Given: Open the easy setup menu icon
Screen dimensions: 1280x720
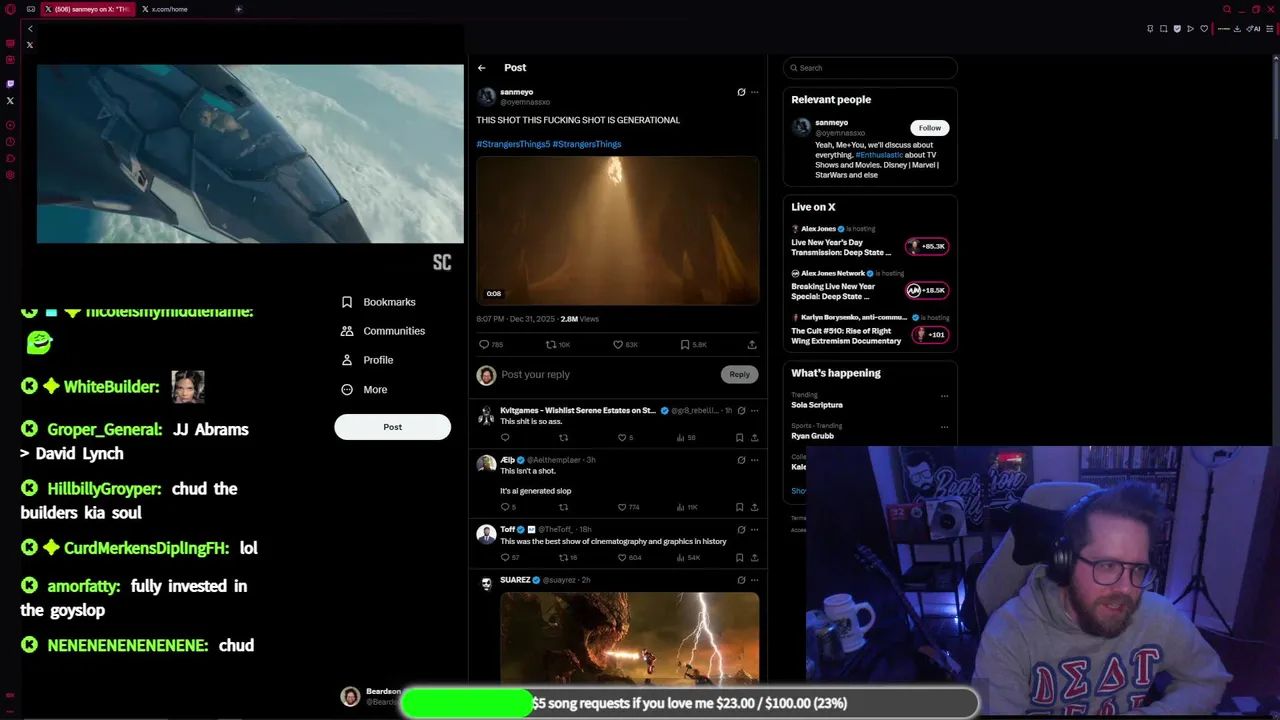Looking at the screenshot, I should tap(1271, 29).
